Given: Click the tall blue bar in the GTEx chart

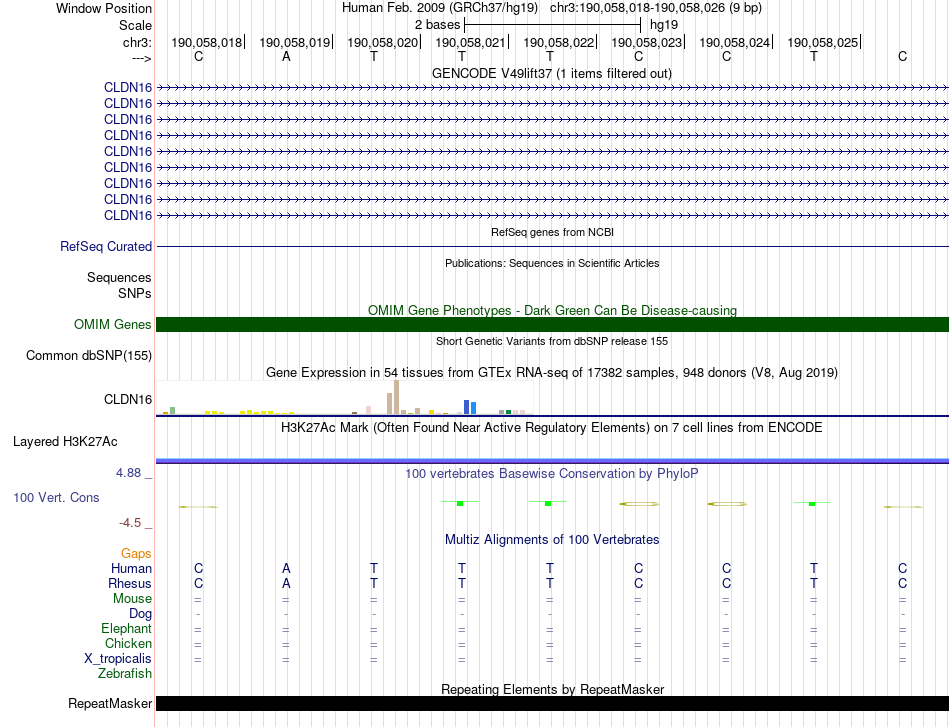Looking at the screenshot, I should coord(466,406).
